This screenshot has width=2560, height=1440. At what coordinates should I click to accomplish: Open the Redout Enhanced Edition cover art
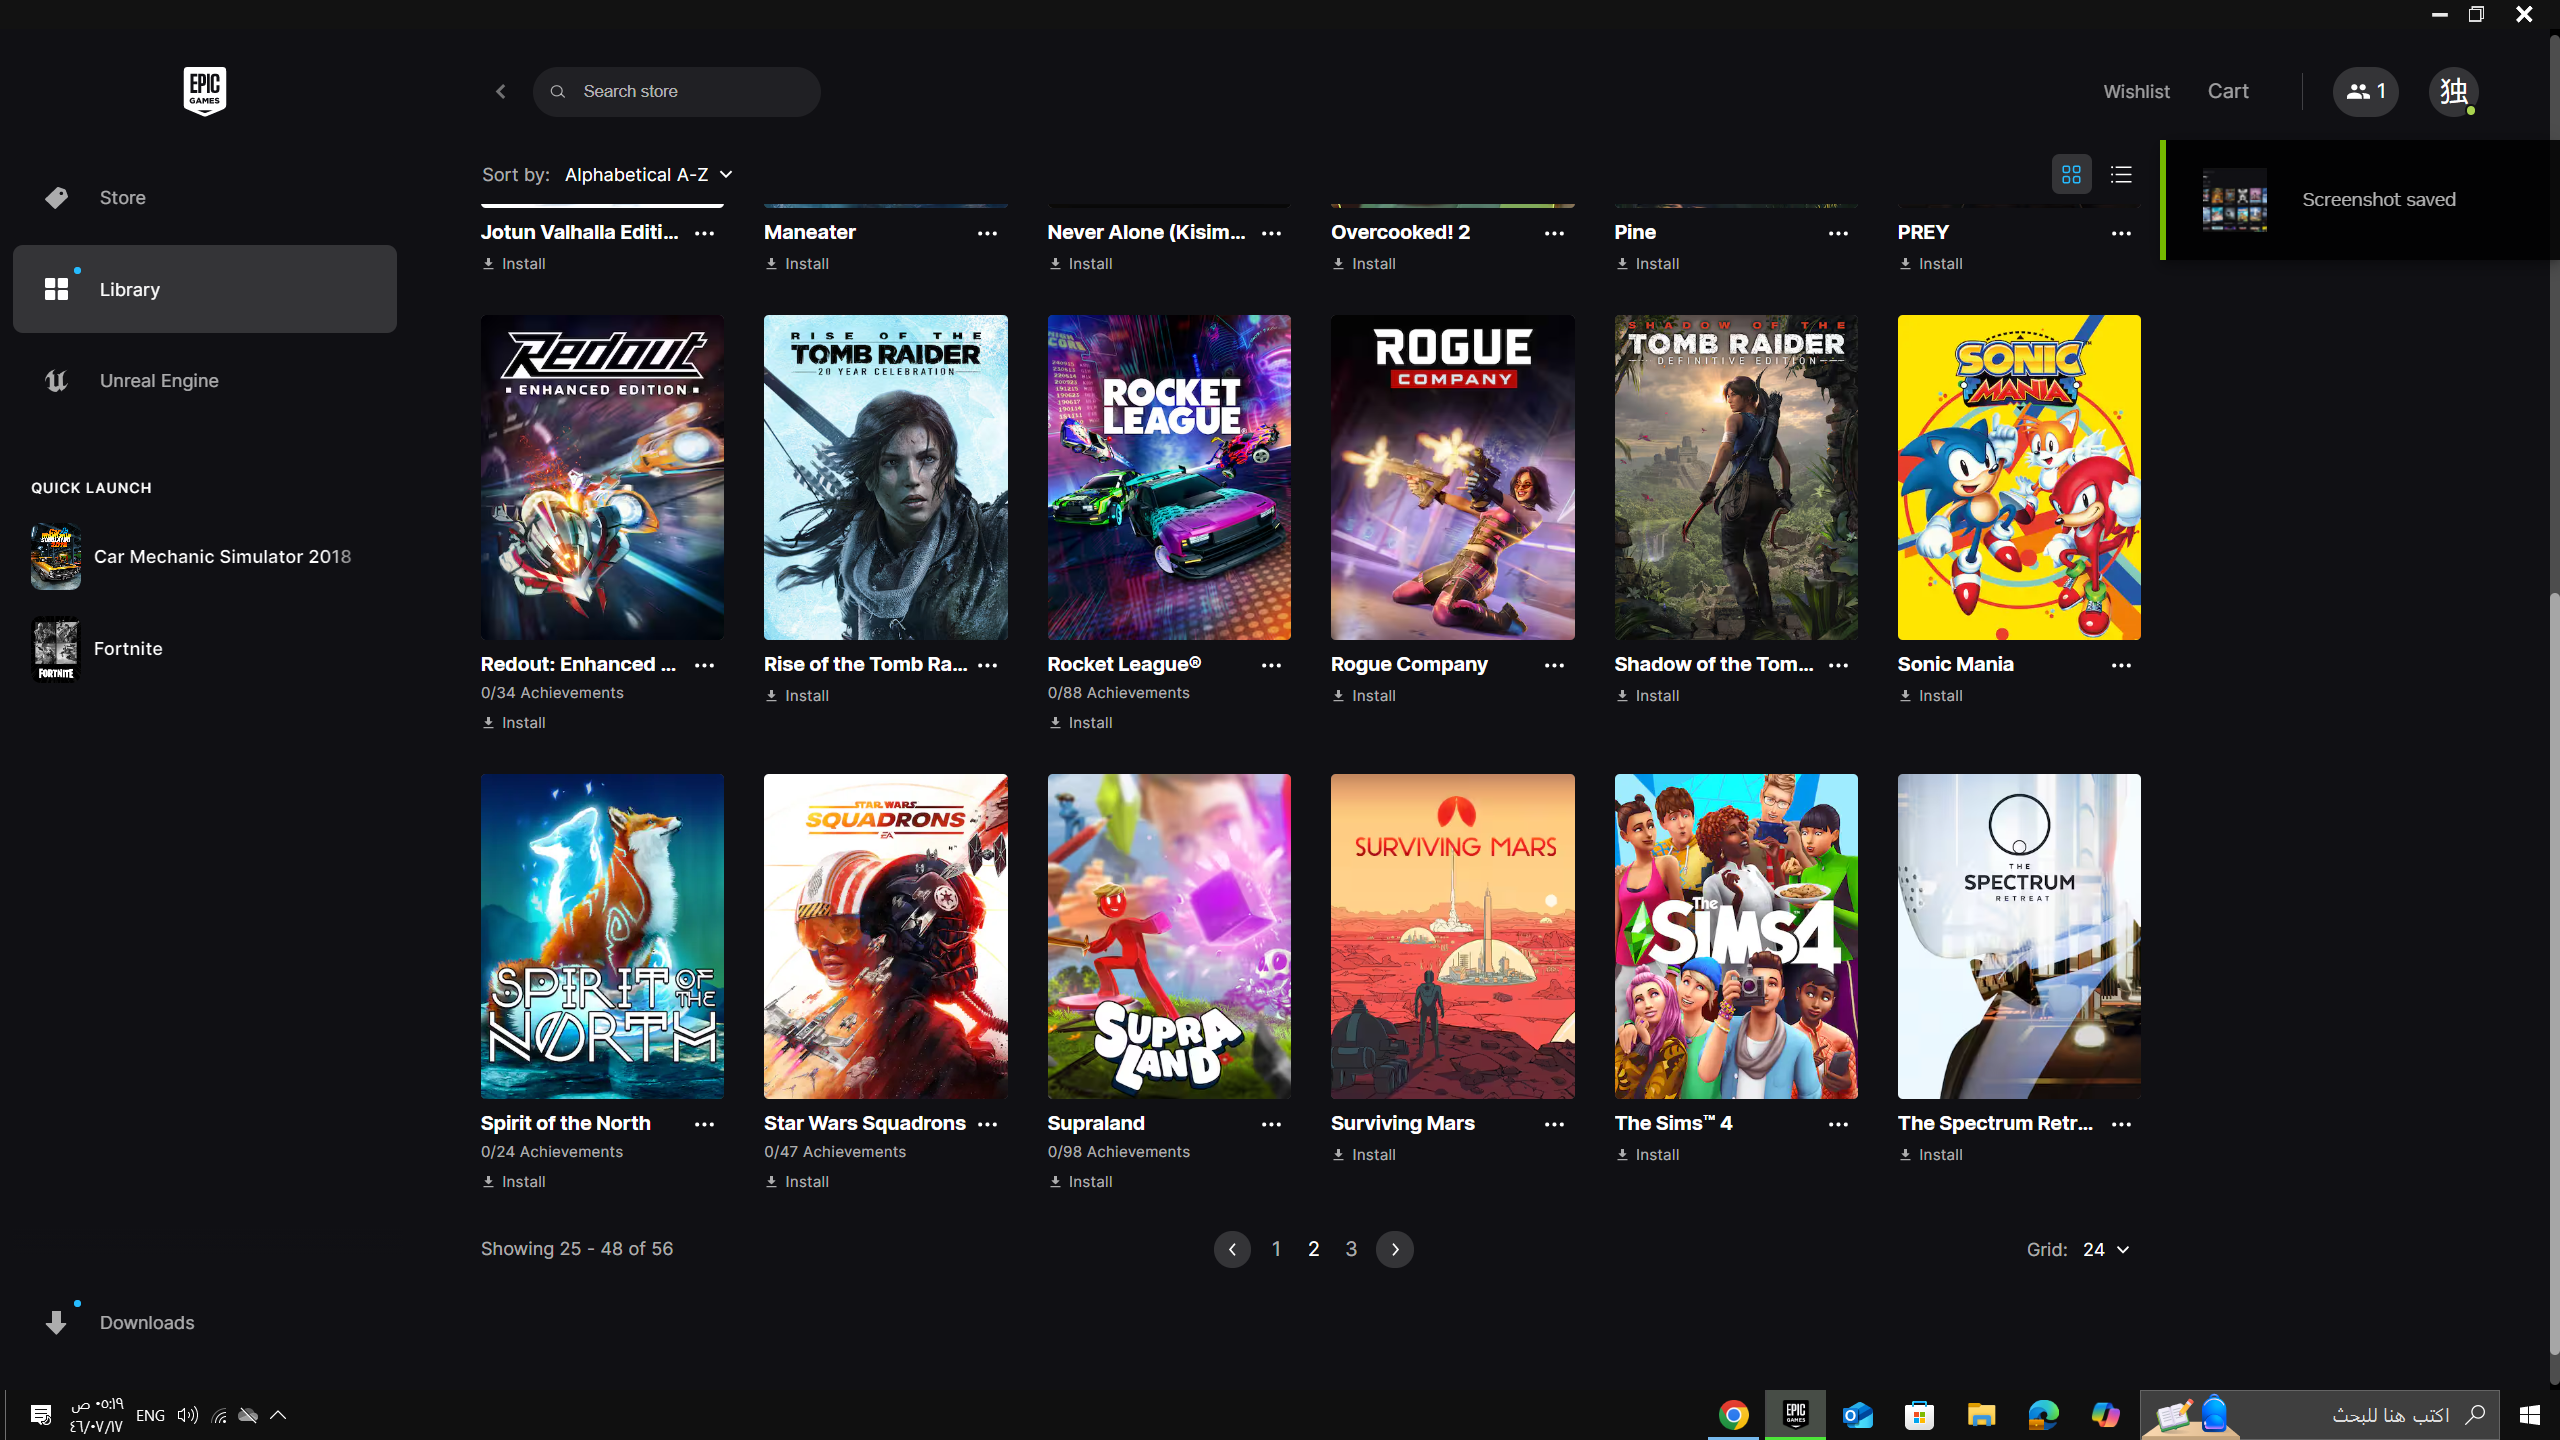tap(602, 477)
